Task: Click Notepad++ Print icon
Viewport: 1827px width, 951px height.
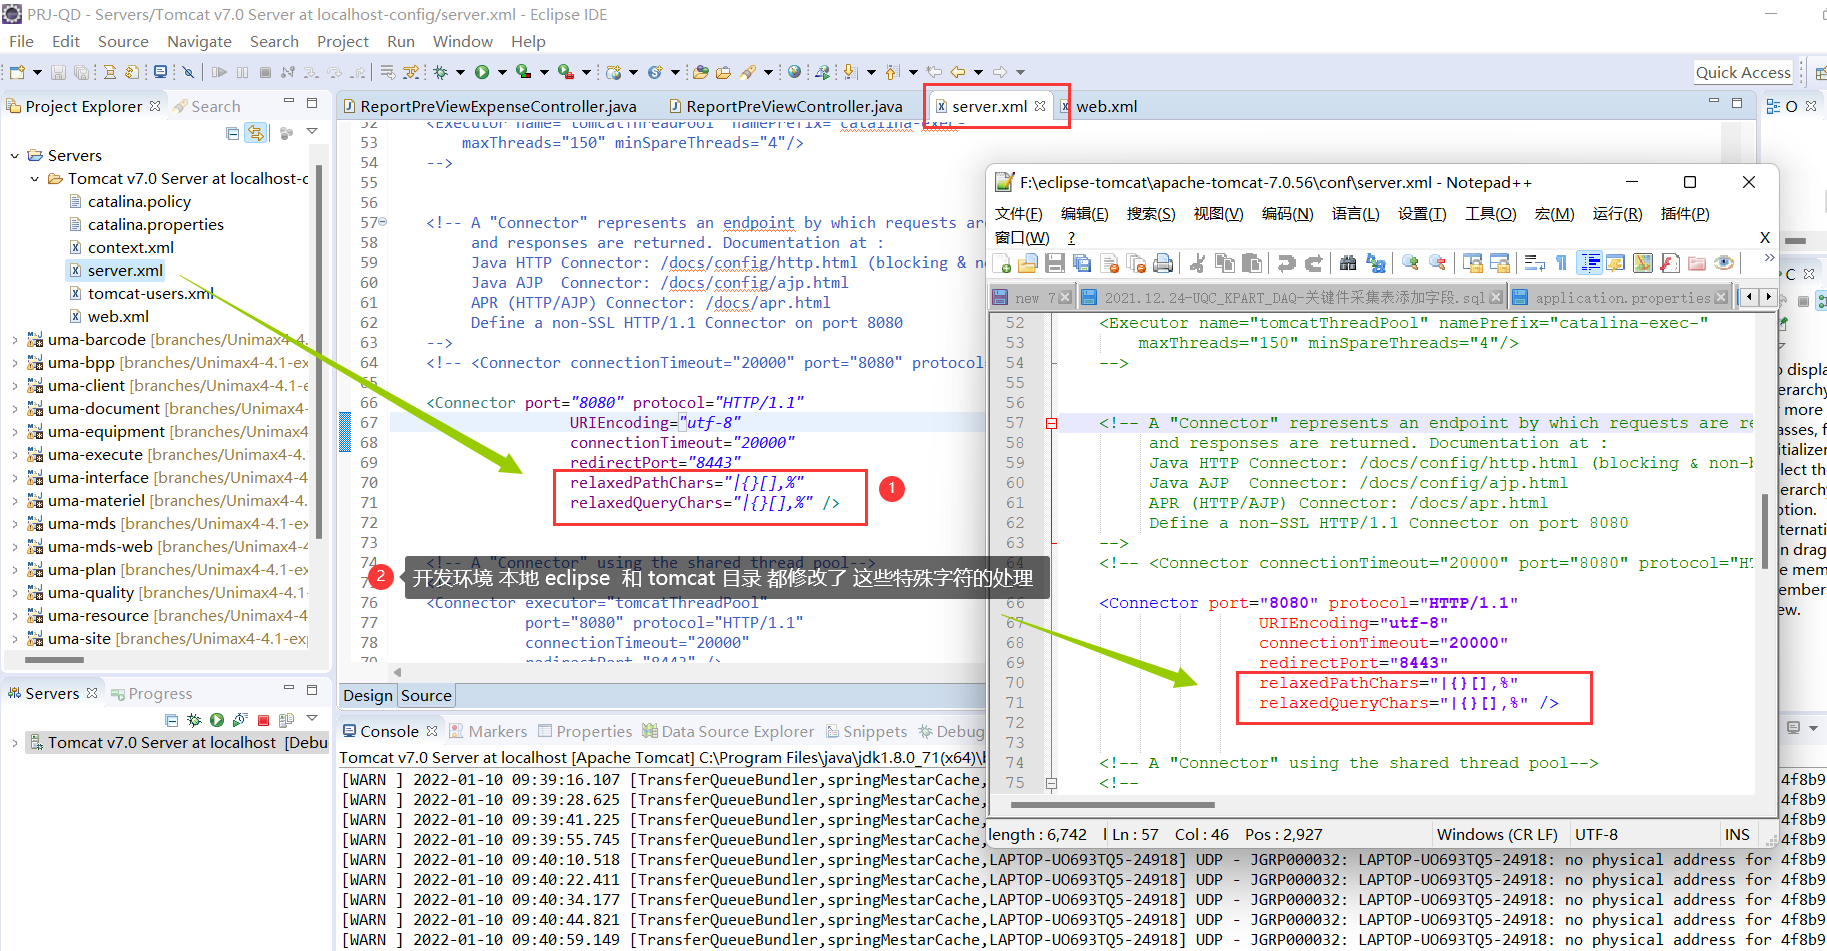Action: (x=1163, y=263)
